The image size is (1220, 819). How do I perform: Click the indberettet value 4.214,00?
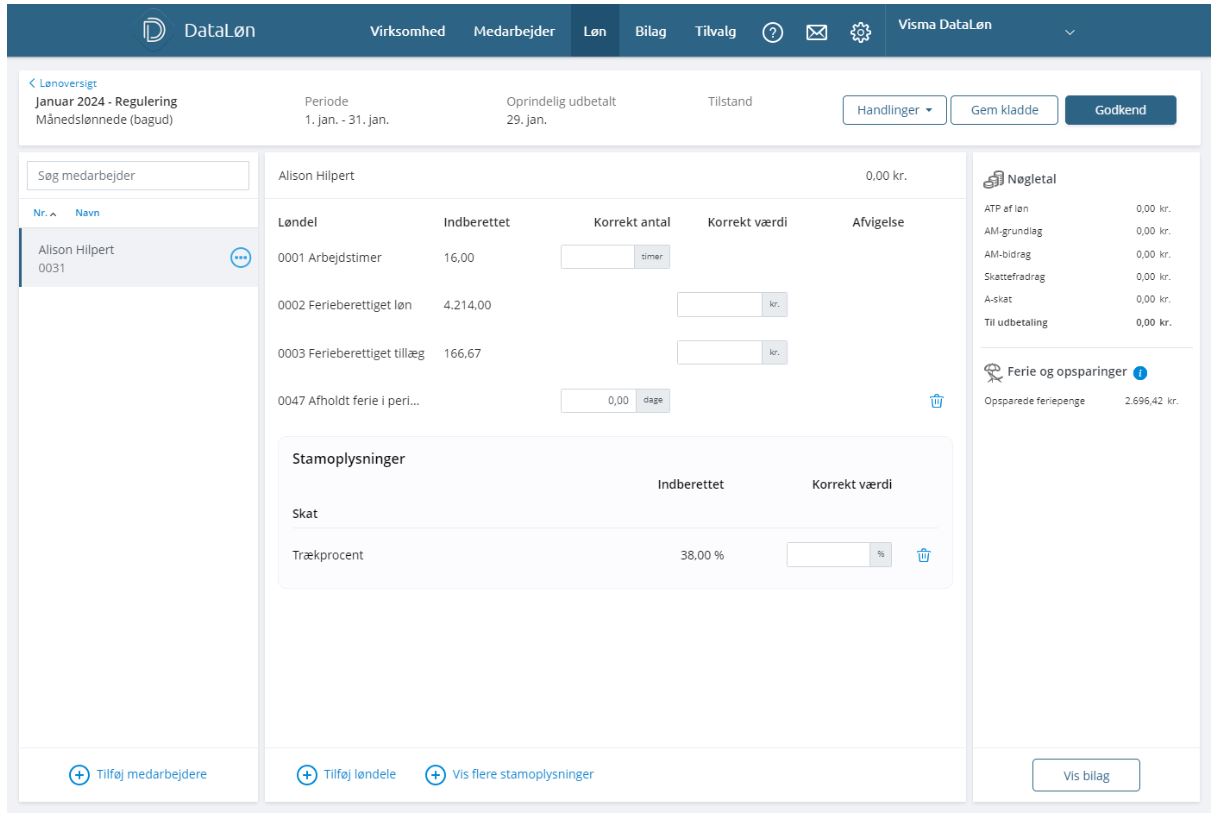[x=467, y=305]
